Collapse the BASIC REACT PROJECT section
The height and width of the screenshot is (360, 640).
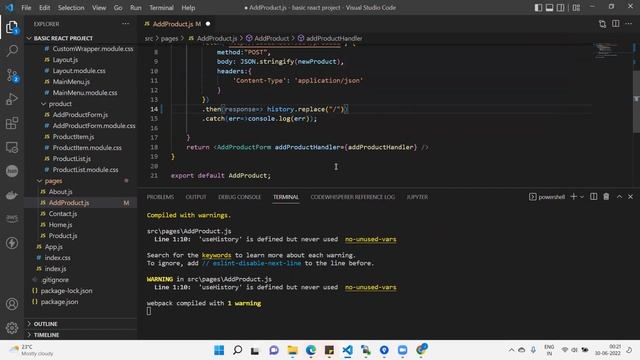click(x=81, y=38)
